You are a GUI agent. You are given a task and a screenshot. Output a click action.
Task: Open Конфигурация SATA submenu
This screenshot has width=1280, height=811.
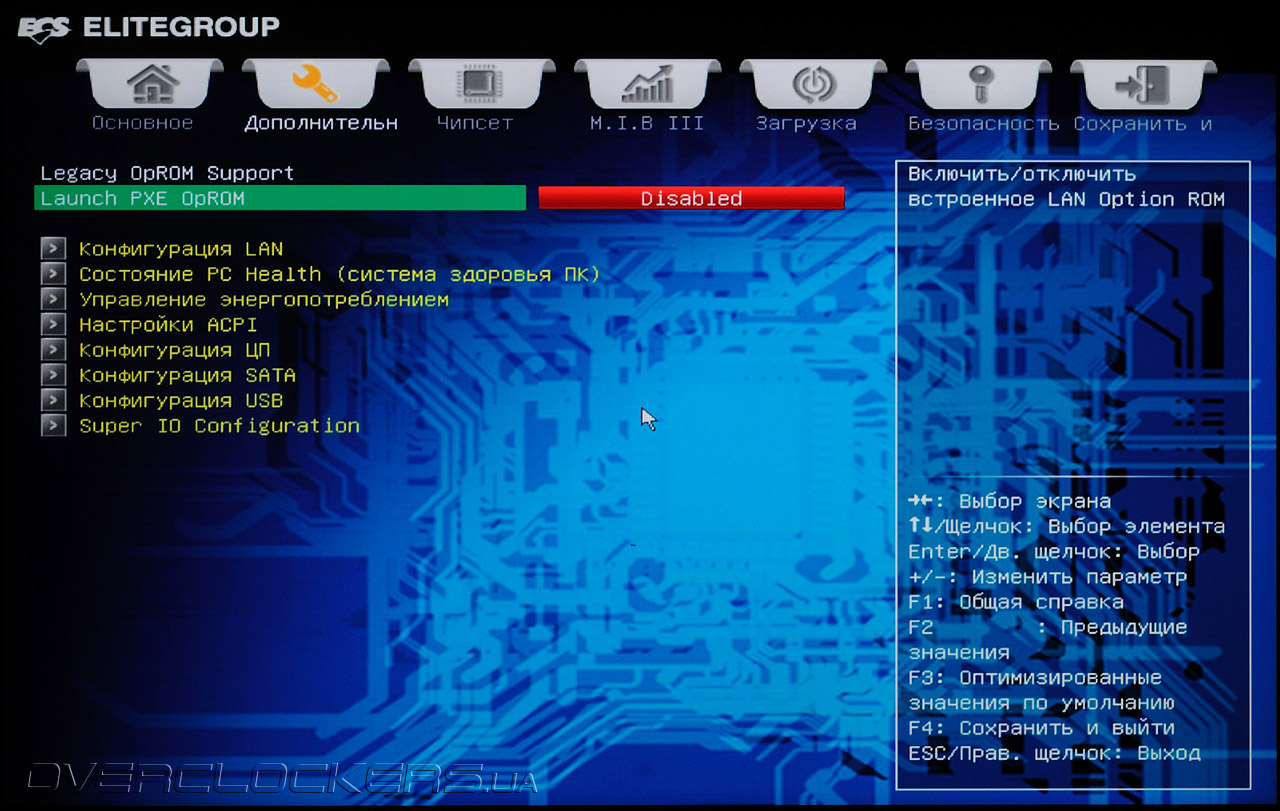coord(187,375)
